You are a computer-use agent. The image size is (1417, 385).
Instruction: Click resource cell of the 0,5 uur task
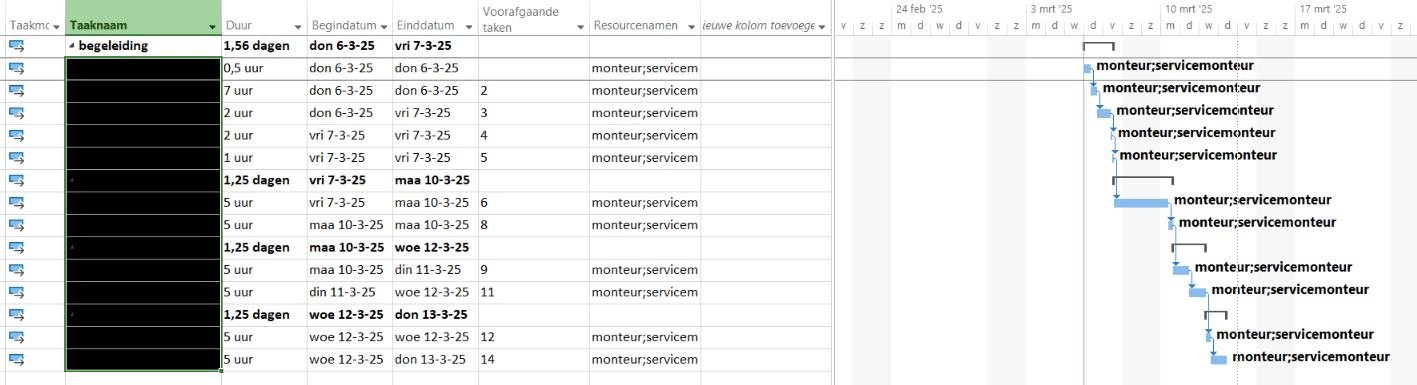click(644, 68)
